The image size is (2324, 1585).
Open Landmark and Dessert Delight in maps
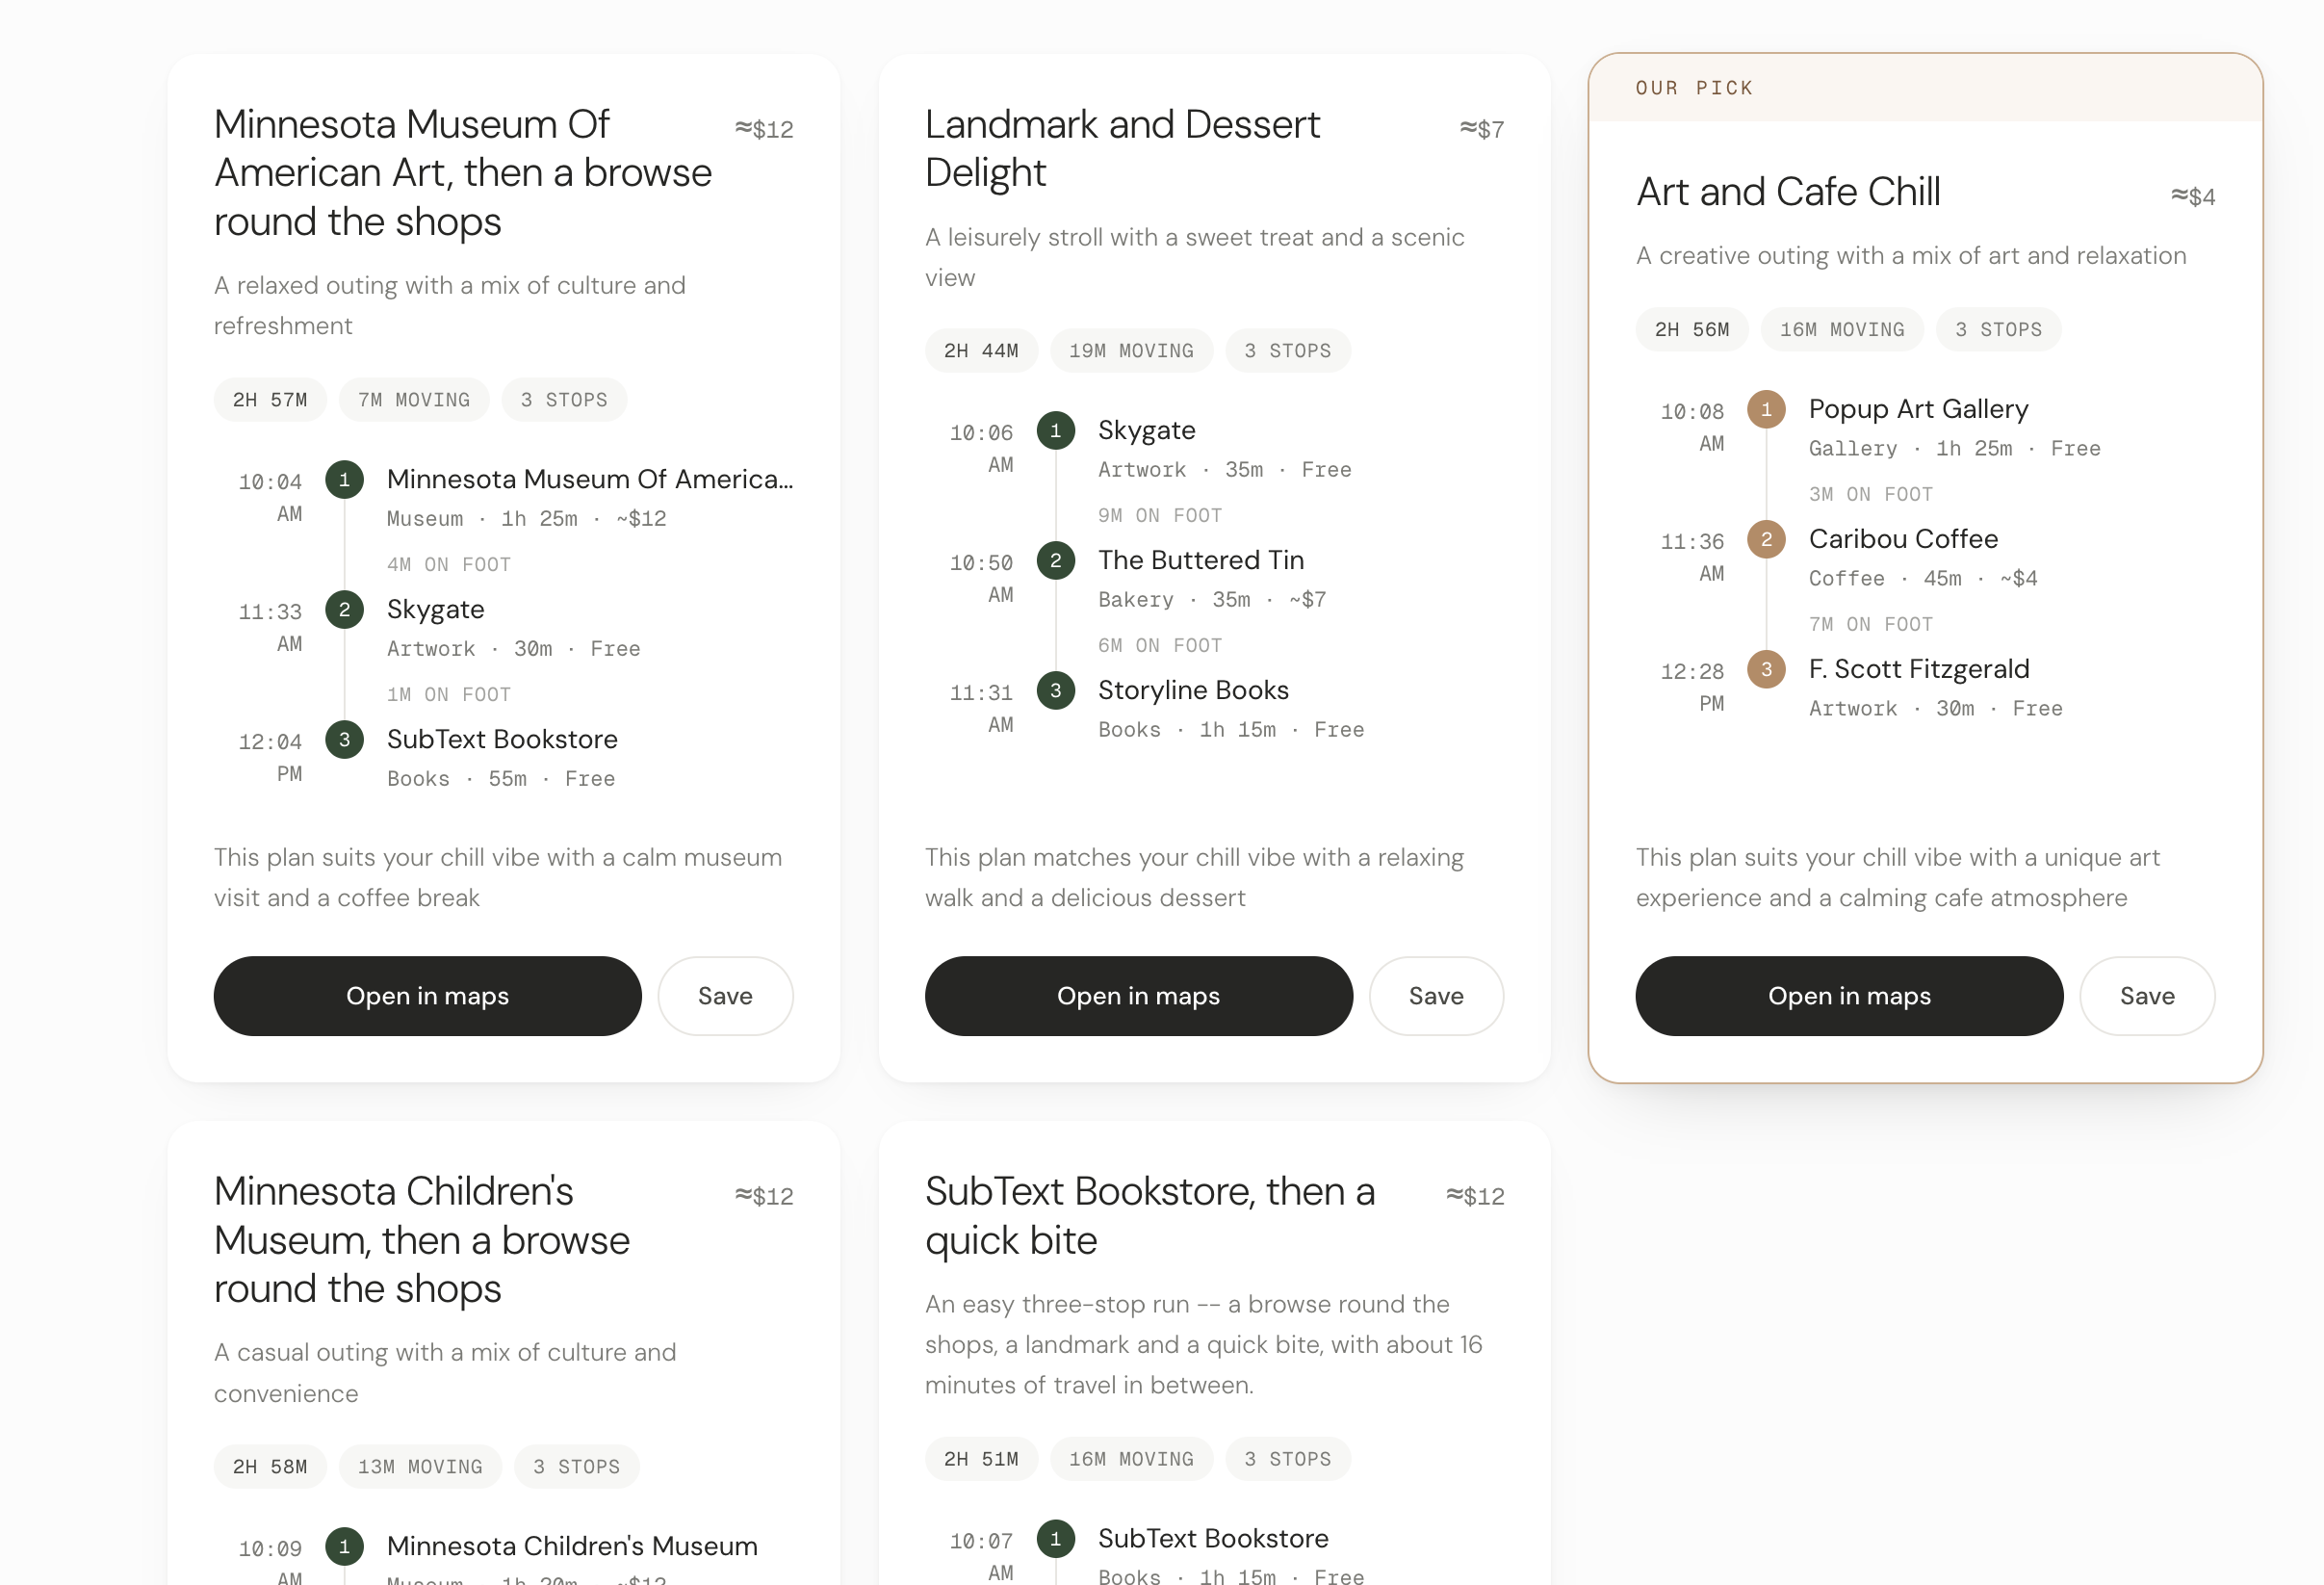1138,996
